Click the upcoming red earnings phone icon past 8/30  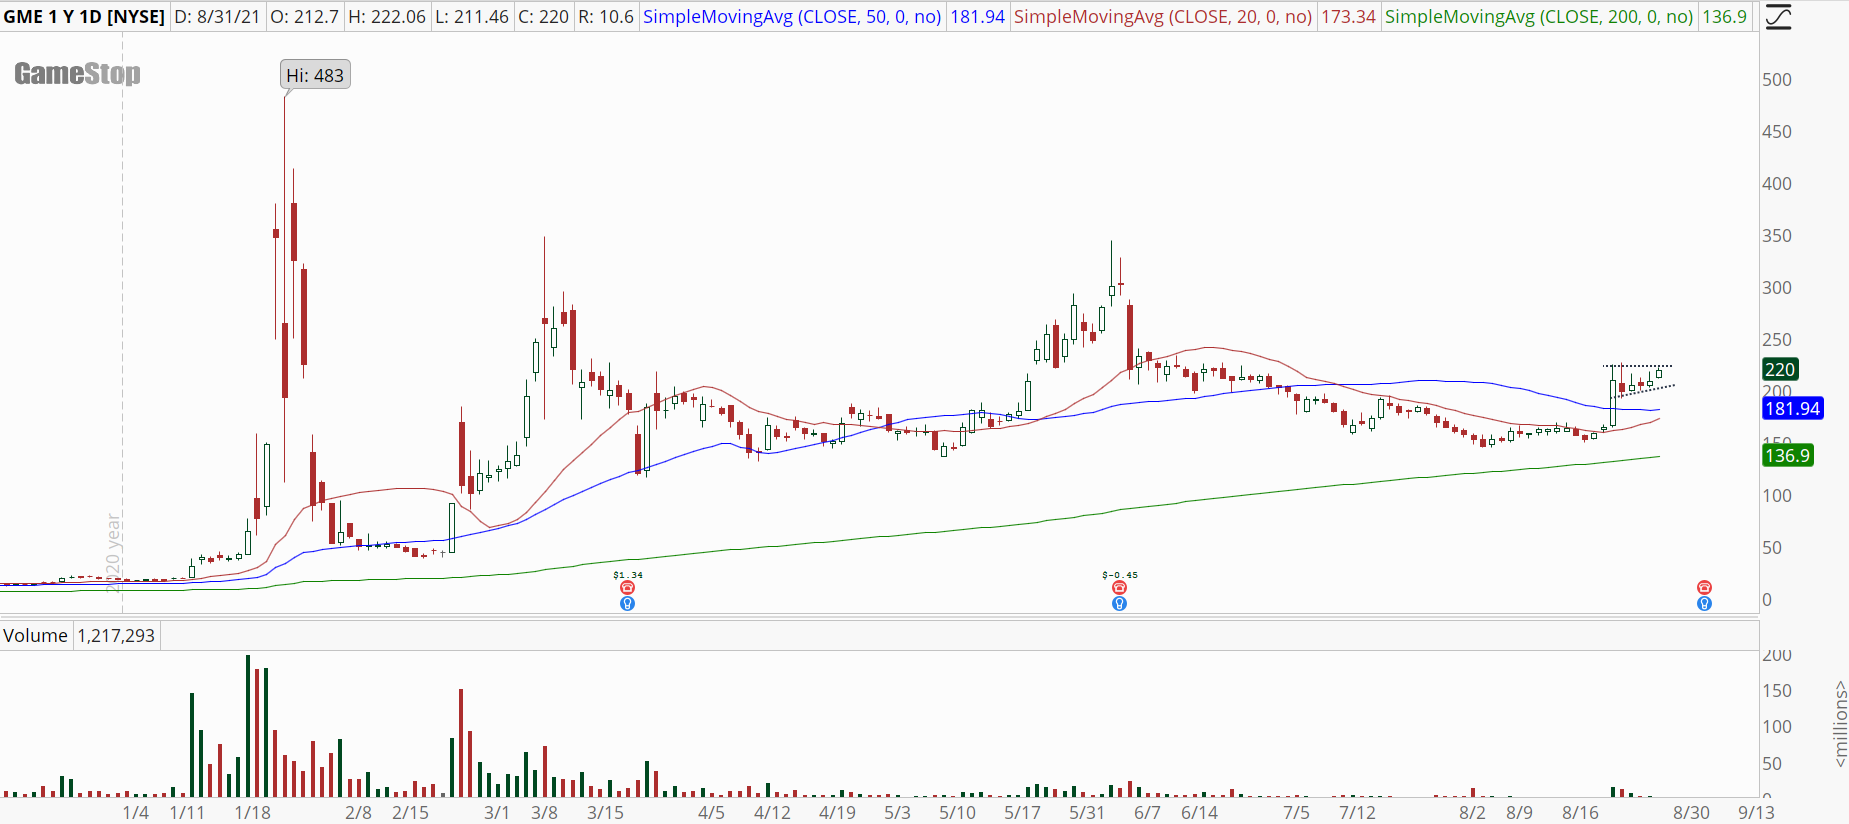click(x=1704, y=588)
